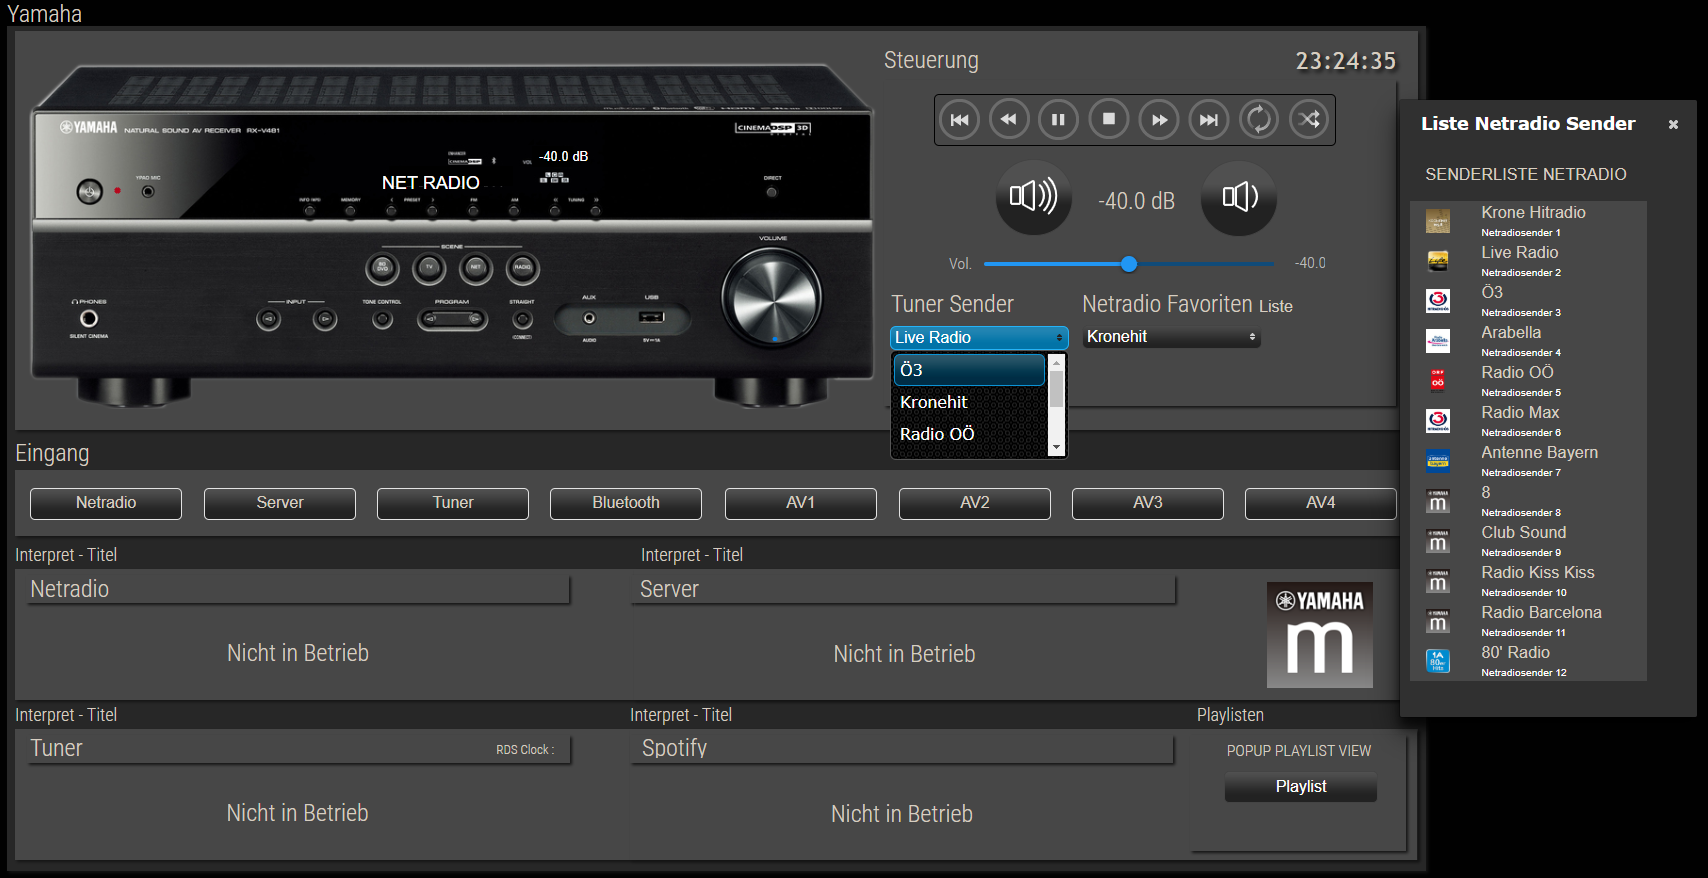
Task: Click the rewind playback button
Action: pos(1009,120)
